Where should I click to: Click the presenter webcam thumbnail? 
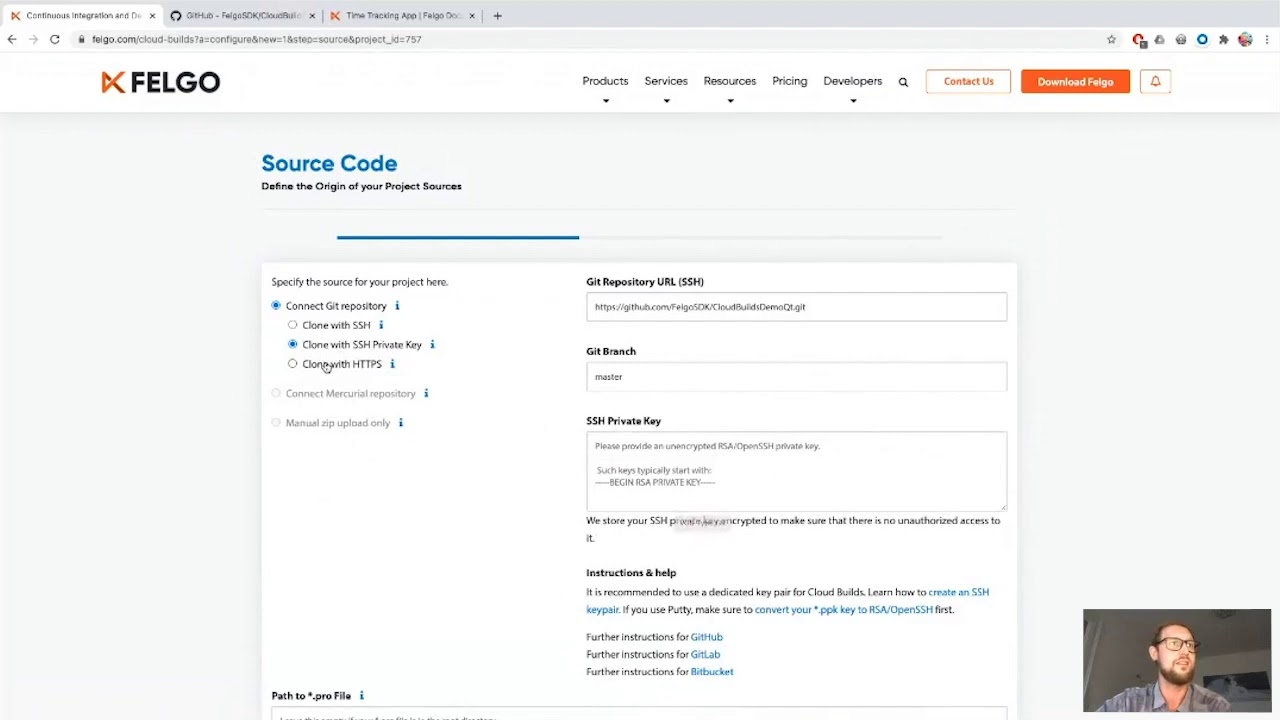(x=1177, y=660)
